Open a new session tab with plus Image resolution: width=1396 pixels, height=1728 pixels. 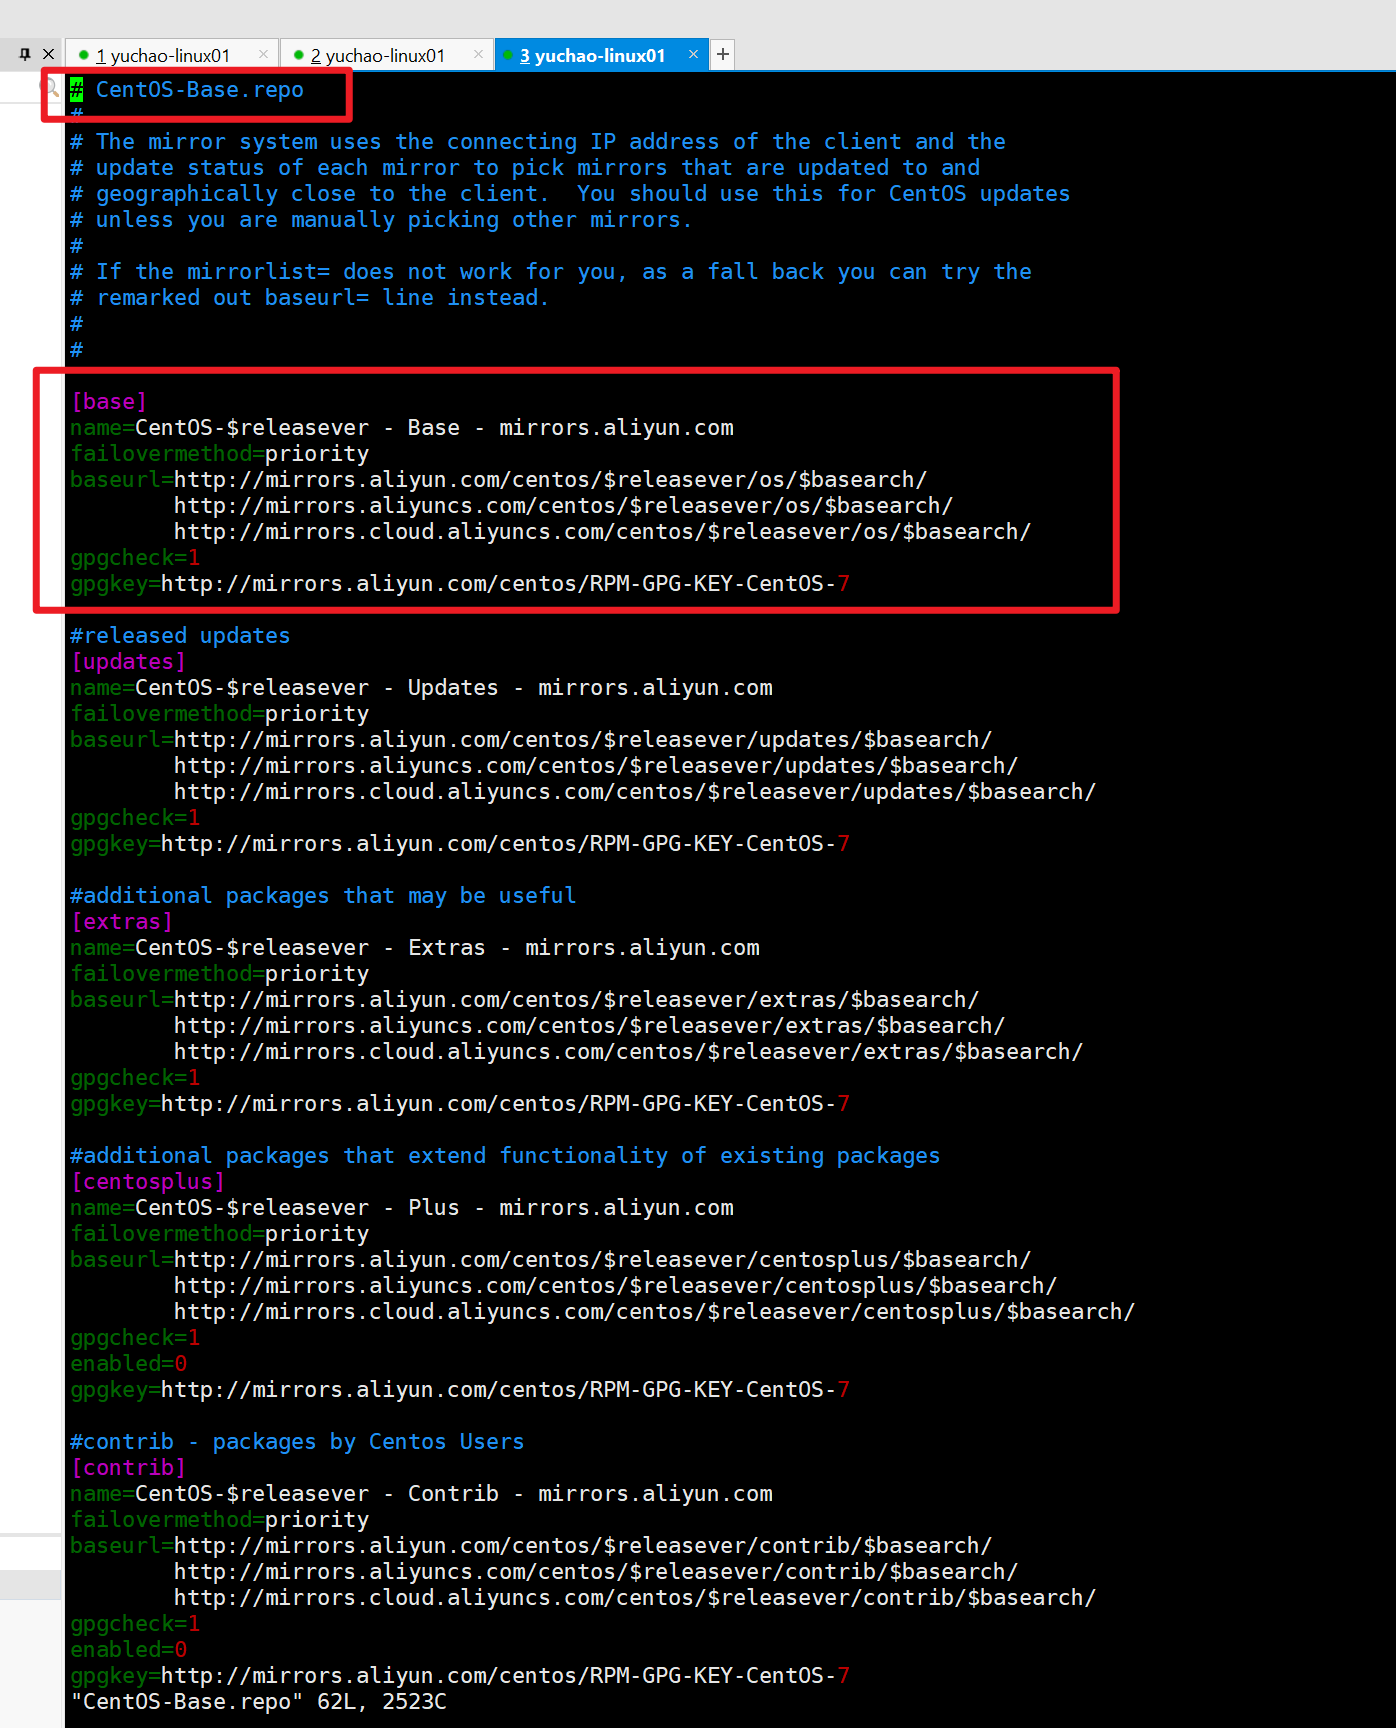tap(722, 55)
